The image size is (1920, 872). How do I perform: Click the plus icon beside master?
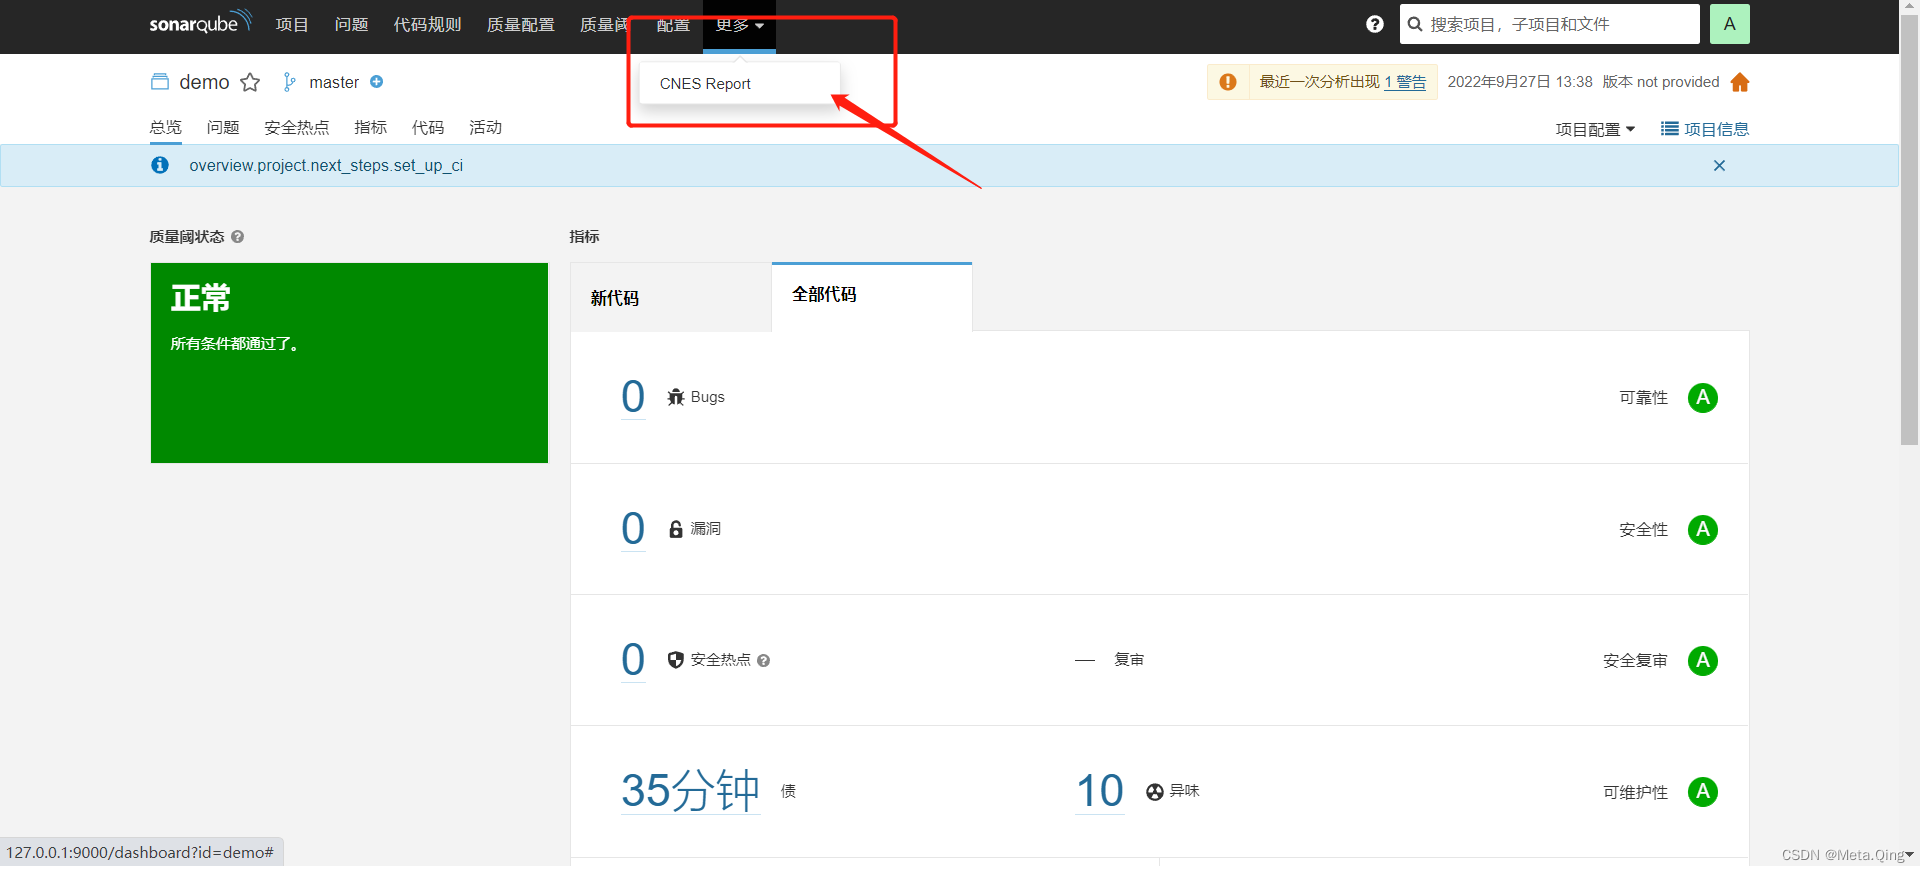(x=377, y=82)
